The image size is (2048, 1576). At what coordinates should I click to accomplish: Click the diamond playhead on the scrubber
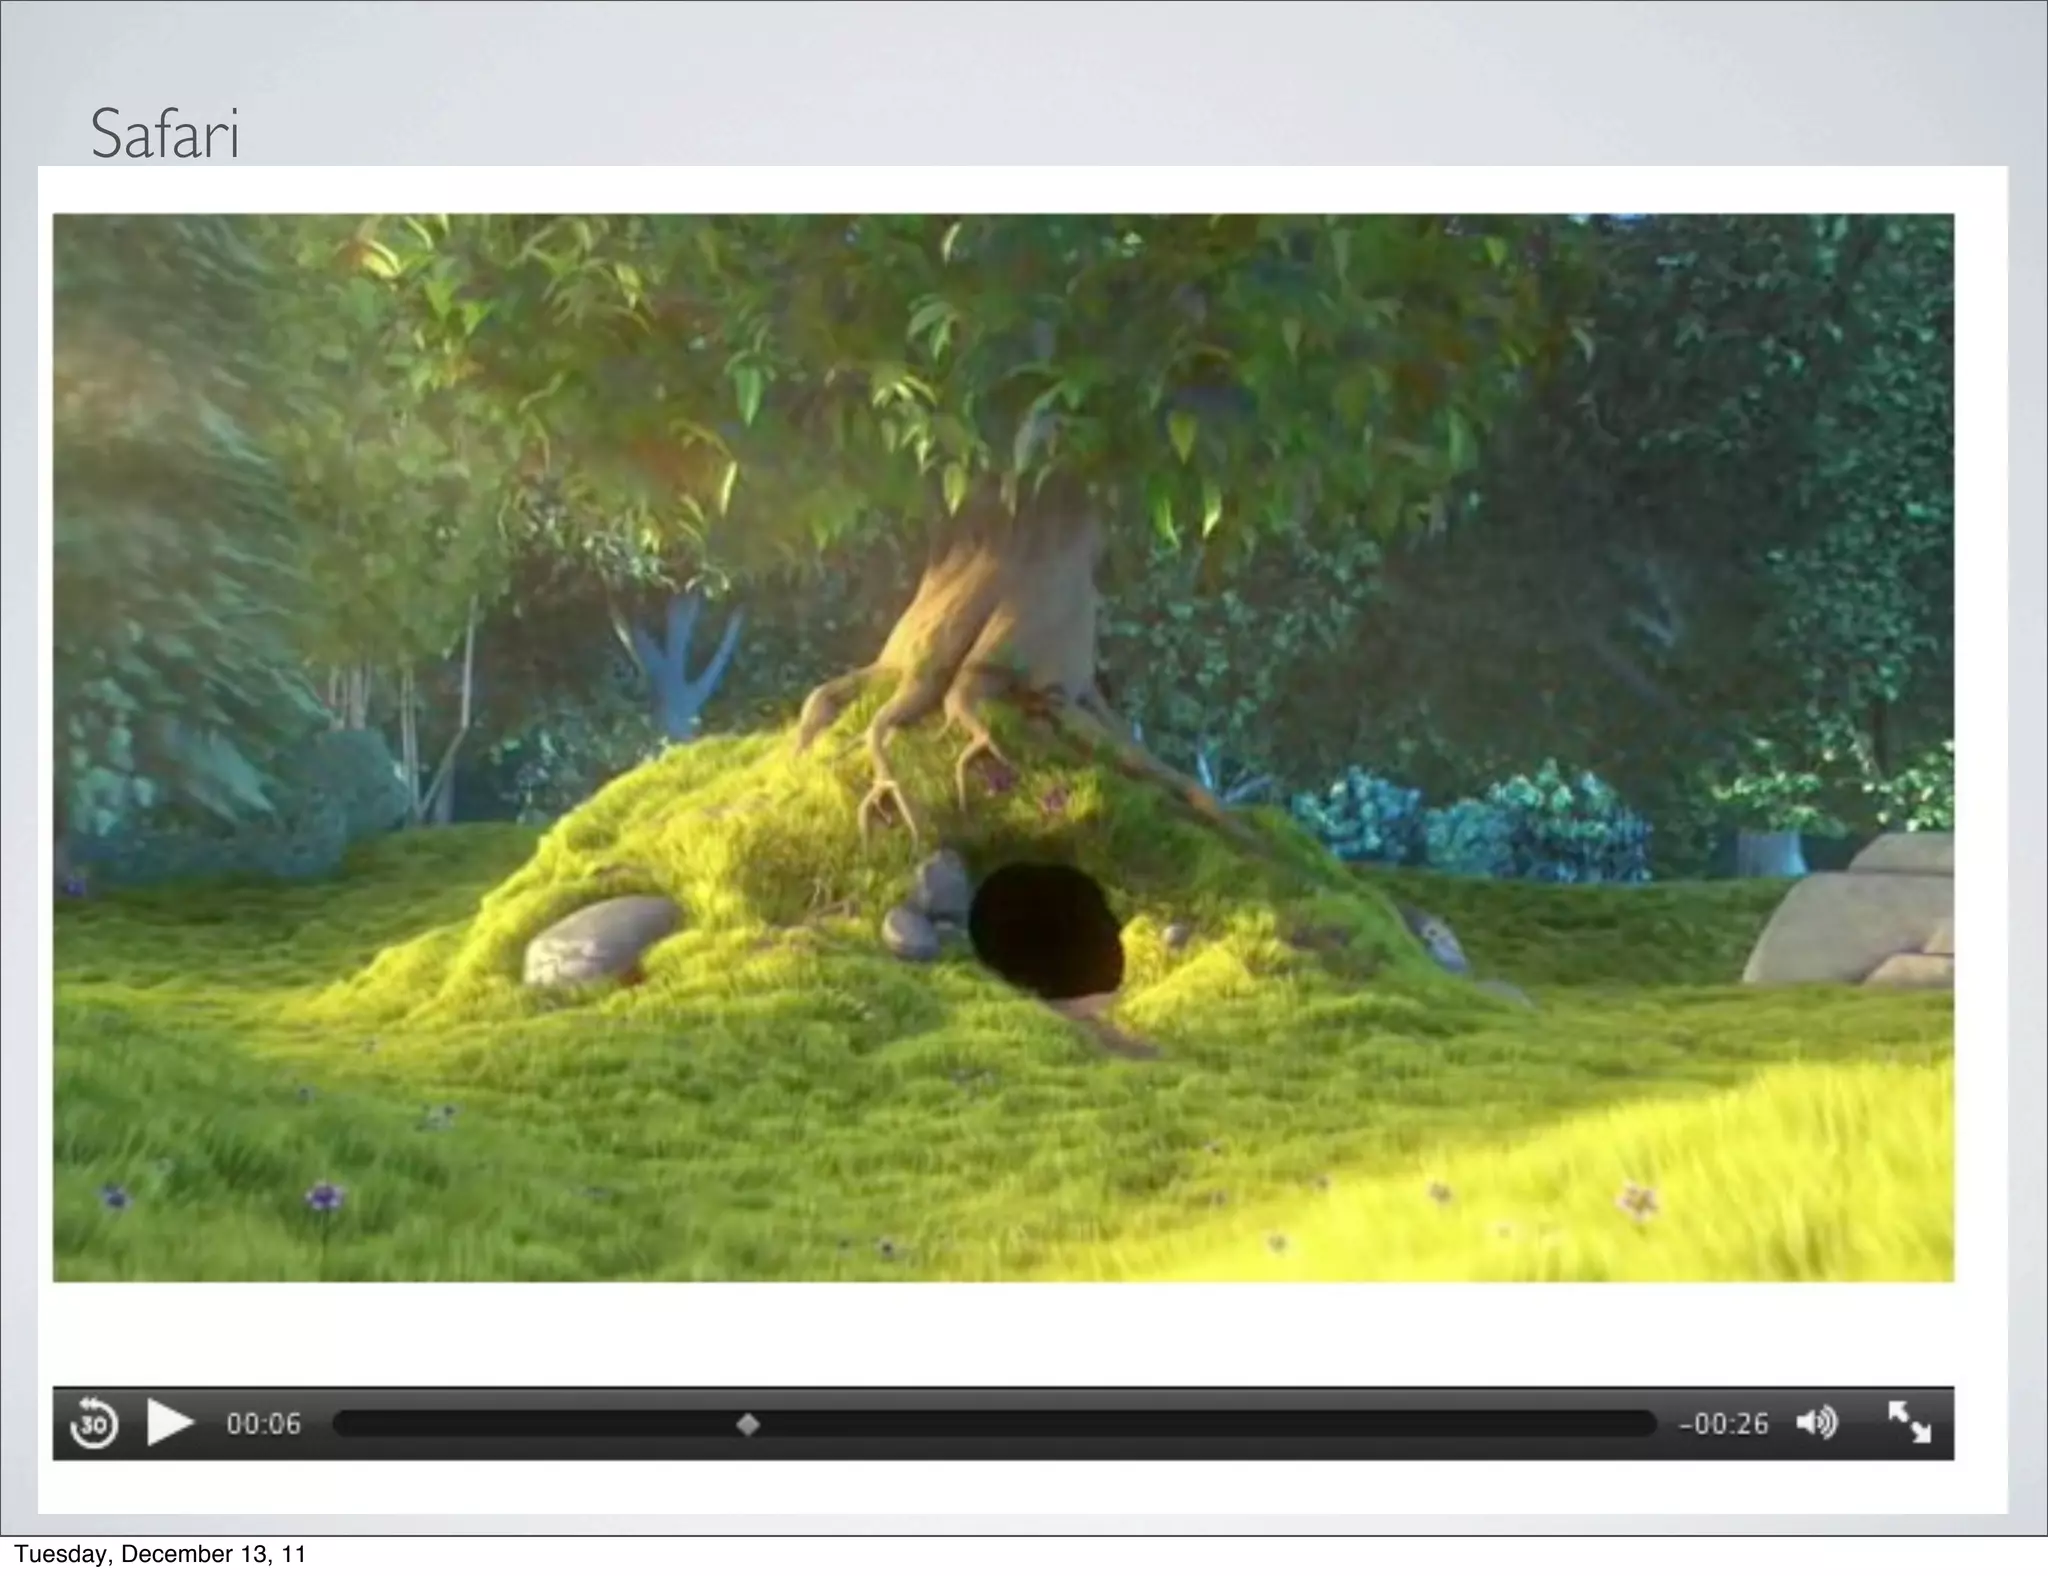click(x=748, y=1424)
